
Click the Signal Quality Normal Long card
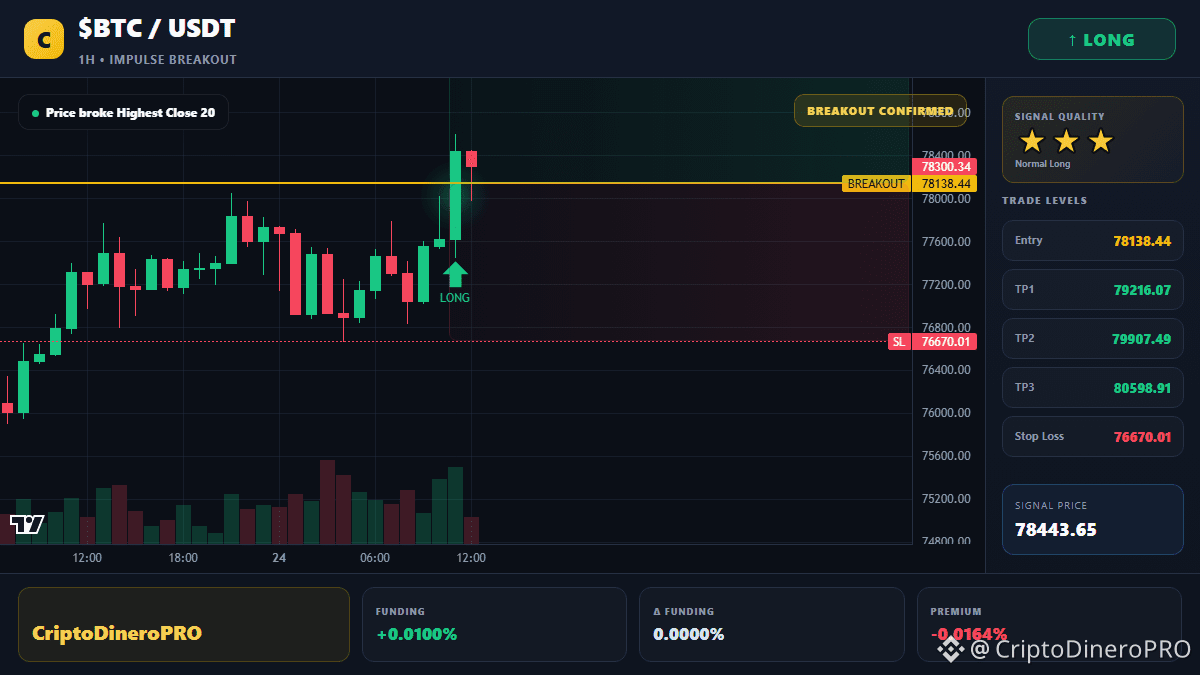[1092, 140]
